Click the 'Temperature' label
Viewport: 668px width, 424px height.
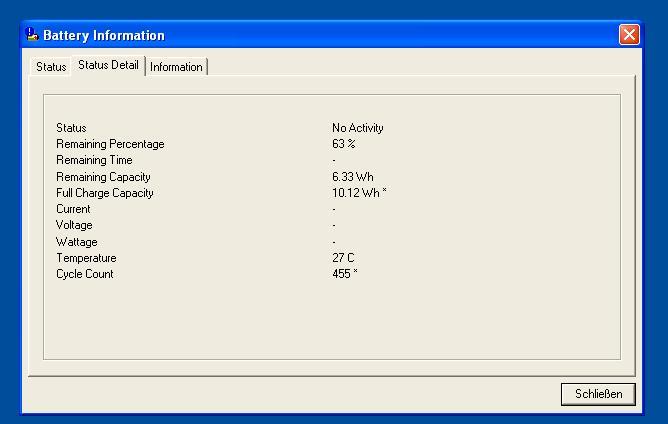(x=86, y=258)
